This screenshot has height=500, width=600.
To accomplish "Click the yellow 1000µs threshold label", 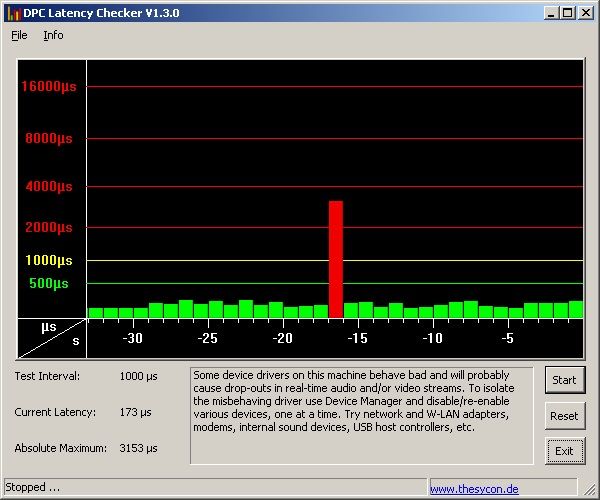I will 49,260.
